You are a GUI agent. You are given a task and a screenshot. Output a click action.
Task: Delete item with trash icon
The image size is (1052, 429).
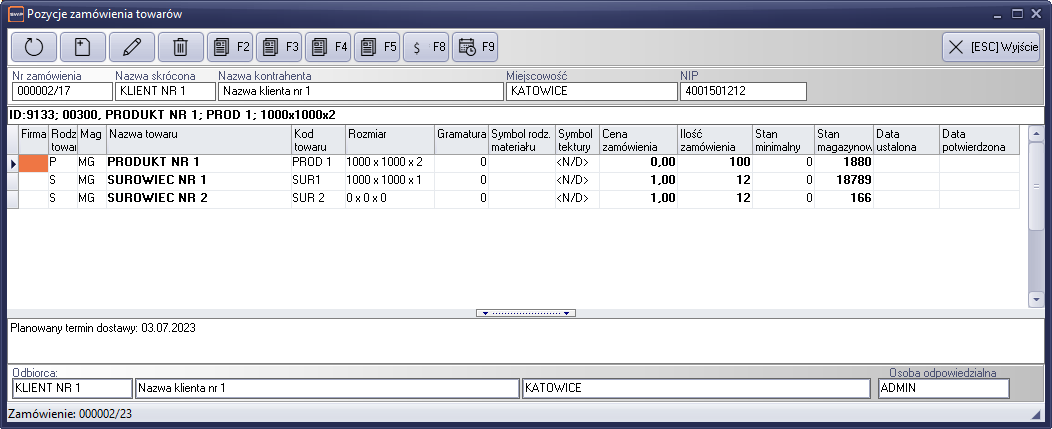coord(181,46)
